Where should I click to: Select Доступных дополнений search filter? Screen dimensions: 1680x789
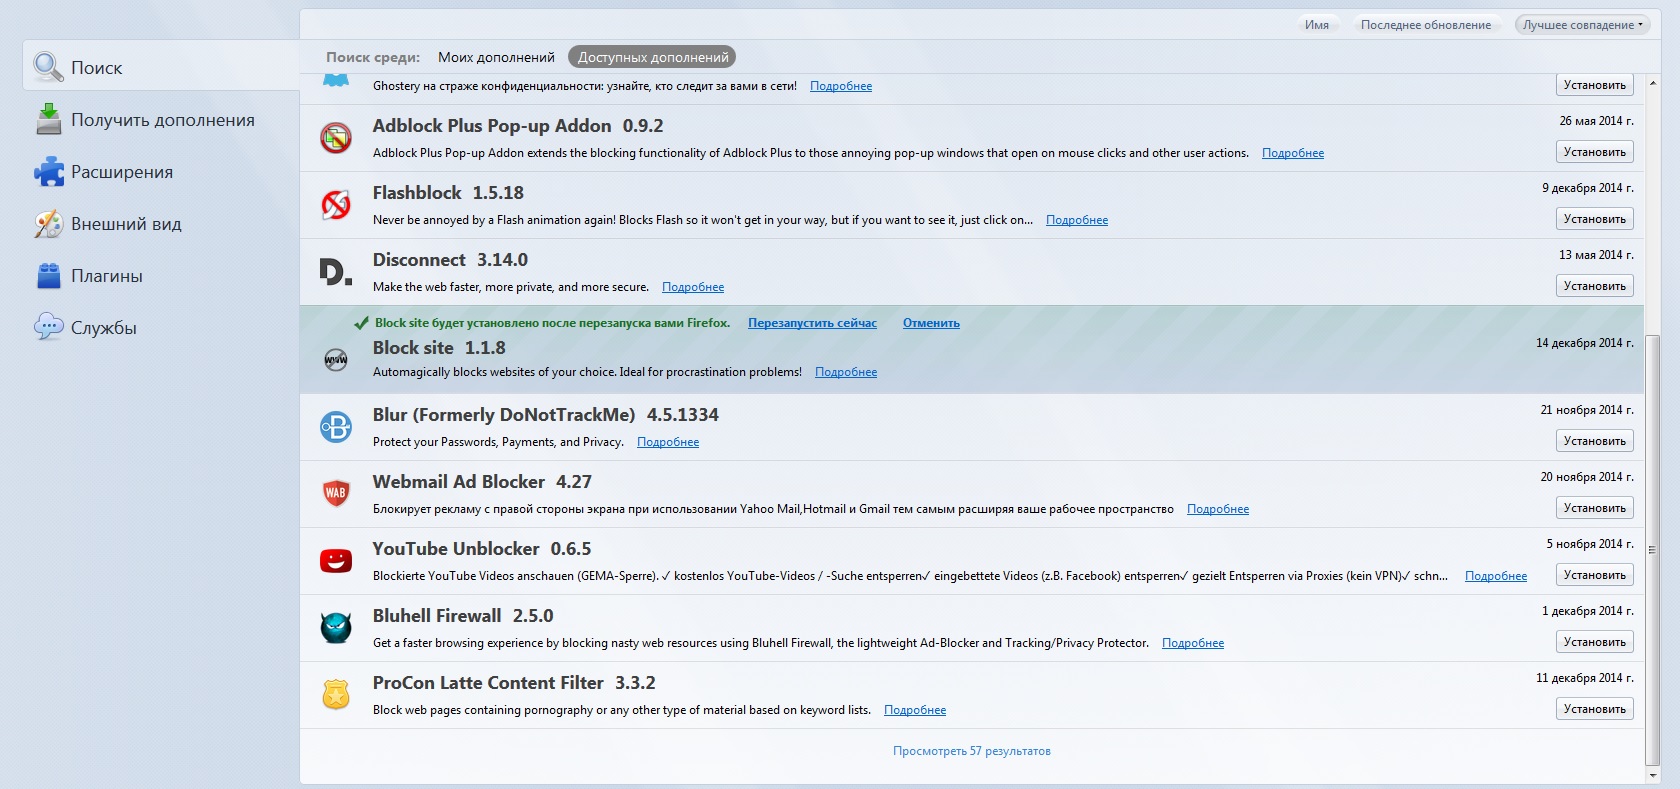(653, 57)
